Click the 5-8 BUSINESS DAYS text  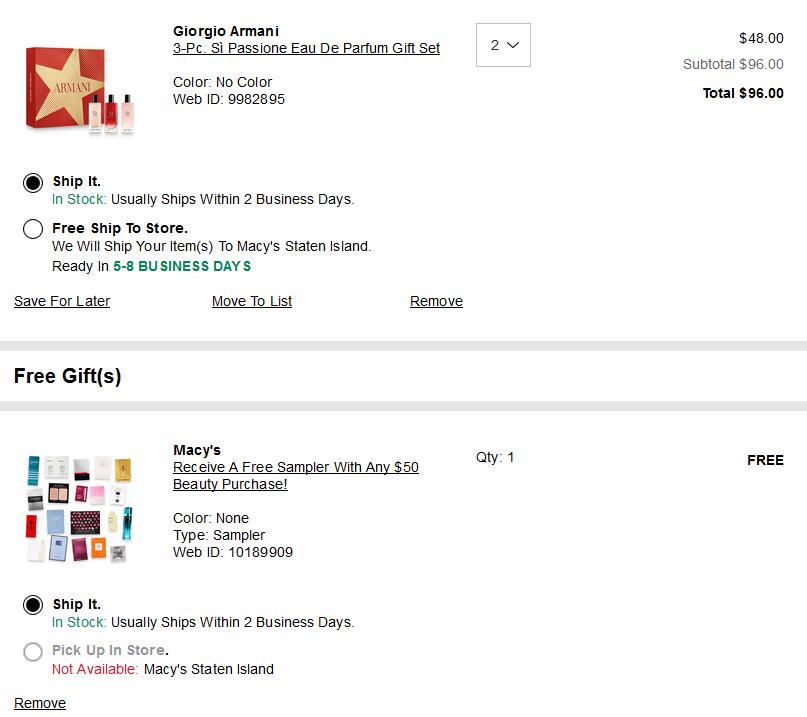[182, 266]
